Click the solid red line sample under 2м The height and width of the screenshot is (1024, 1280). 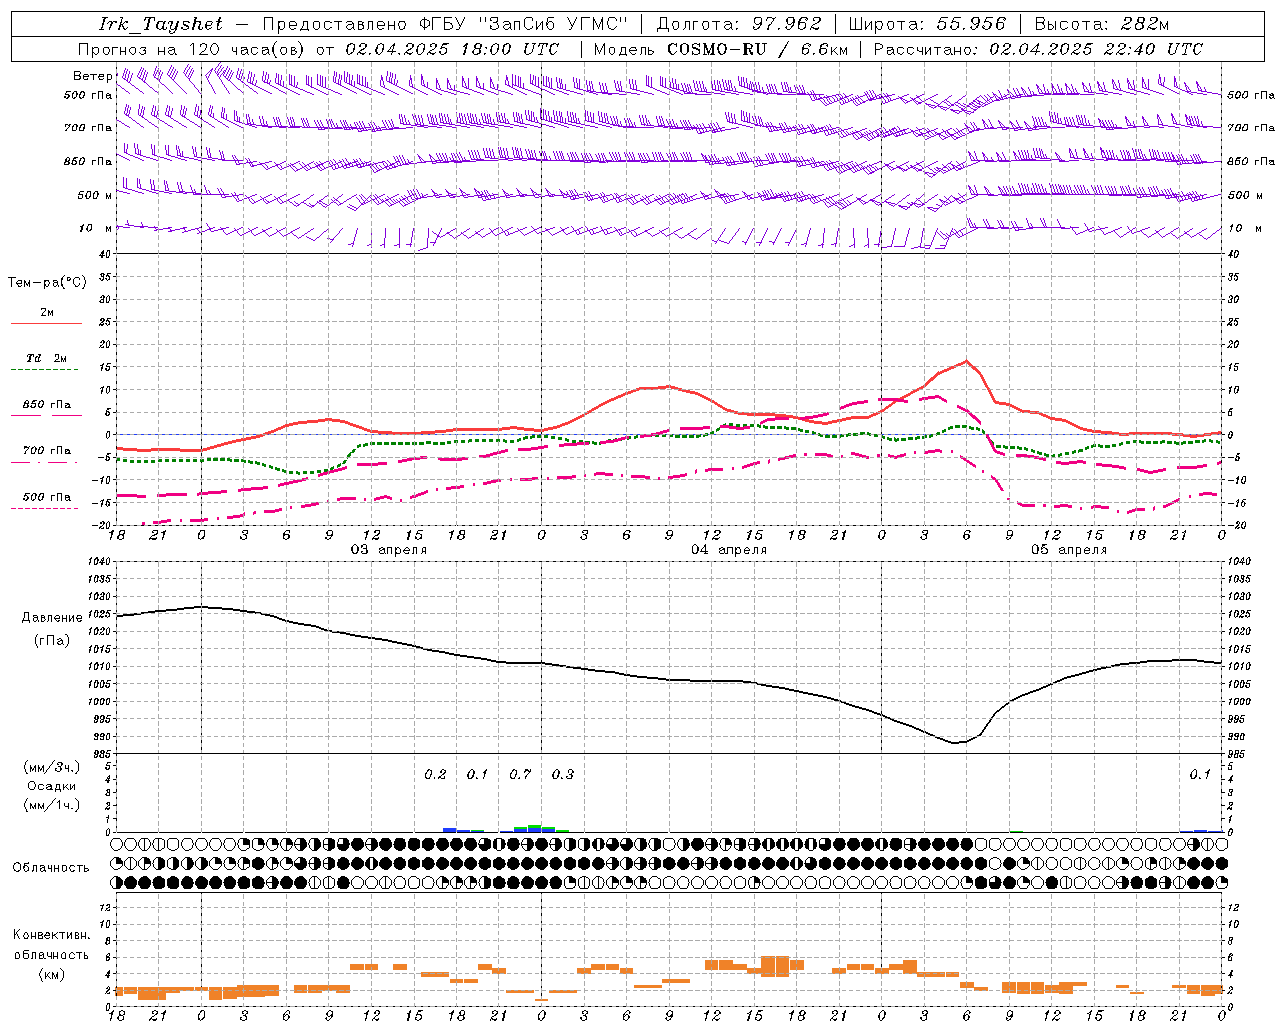click(46, 324)
